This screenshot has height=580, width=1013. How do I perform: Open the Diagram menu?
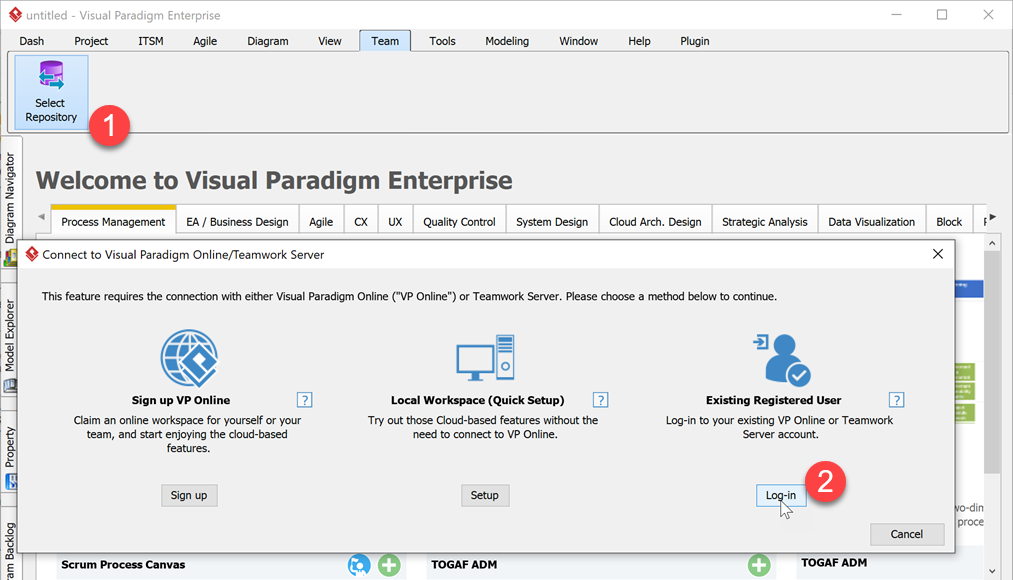pos(267,41)
